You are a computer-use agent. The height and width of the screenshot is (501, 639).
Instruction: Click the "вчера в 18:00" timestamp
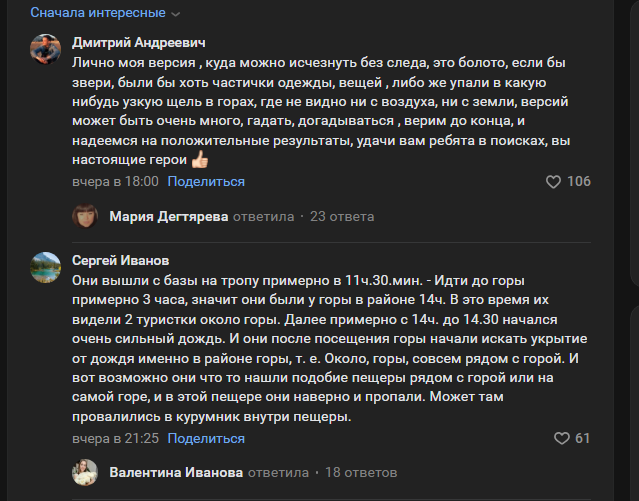(115, 182)
